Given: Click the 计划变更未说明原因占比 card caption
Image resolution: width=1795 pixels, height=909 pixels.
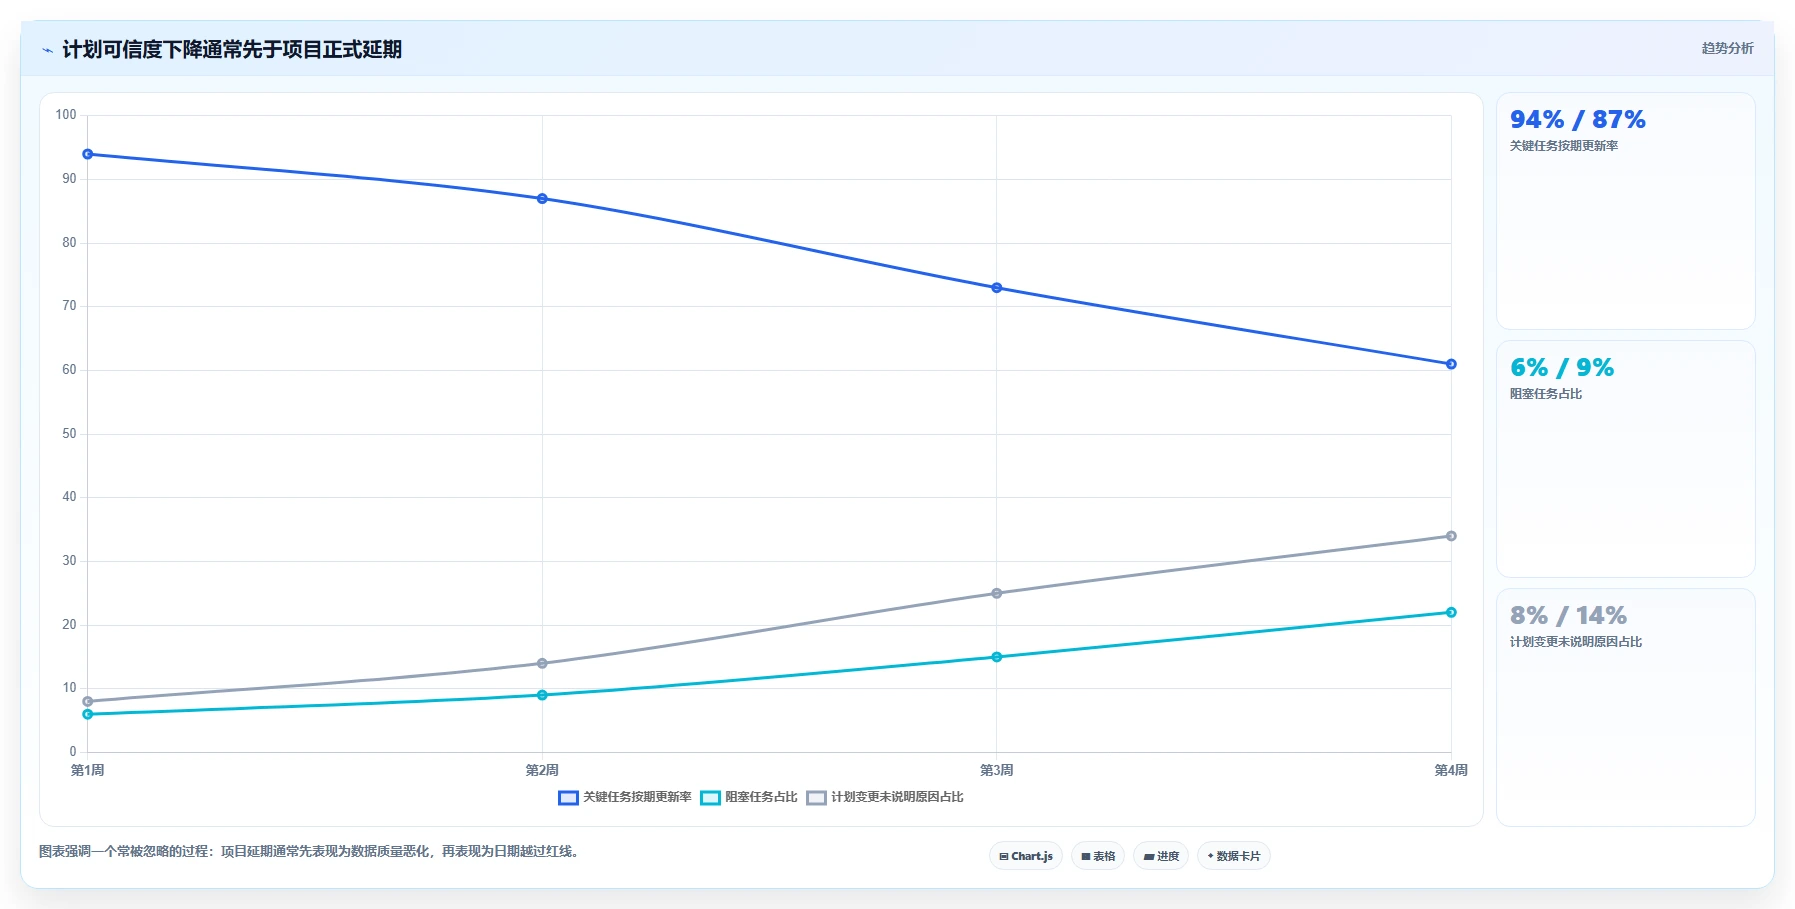Looking at the screenshot, I should pyautogui.click(x=1576, y=642).
